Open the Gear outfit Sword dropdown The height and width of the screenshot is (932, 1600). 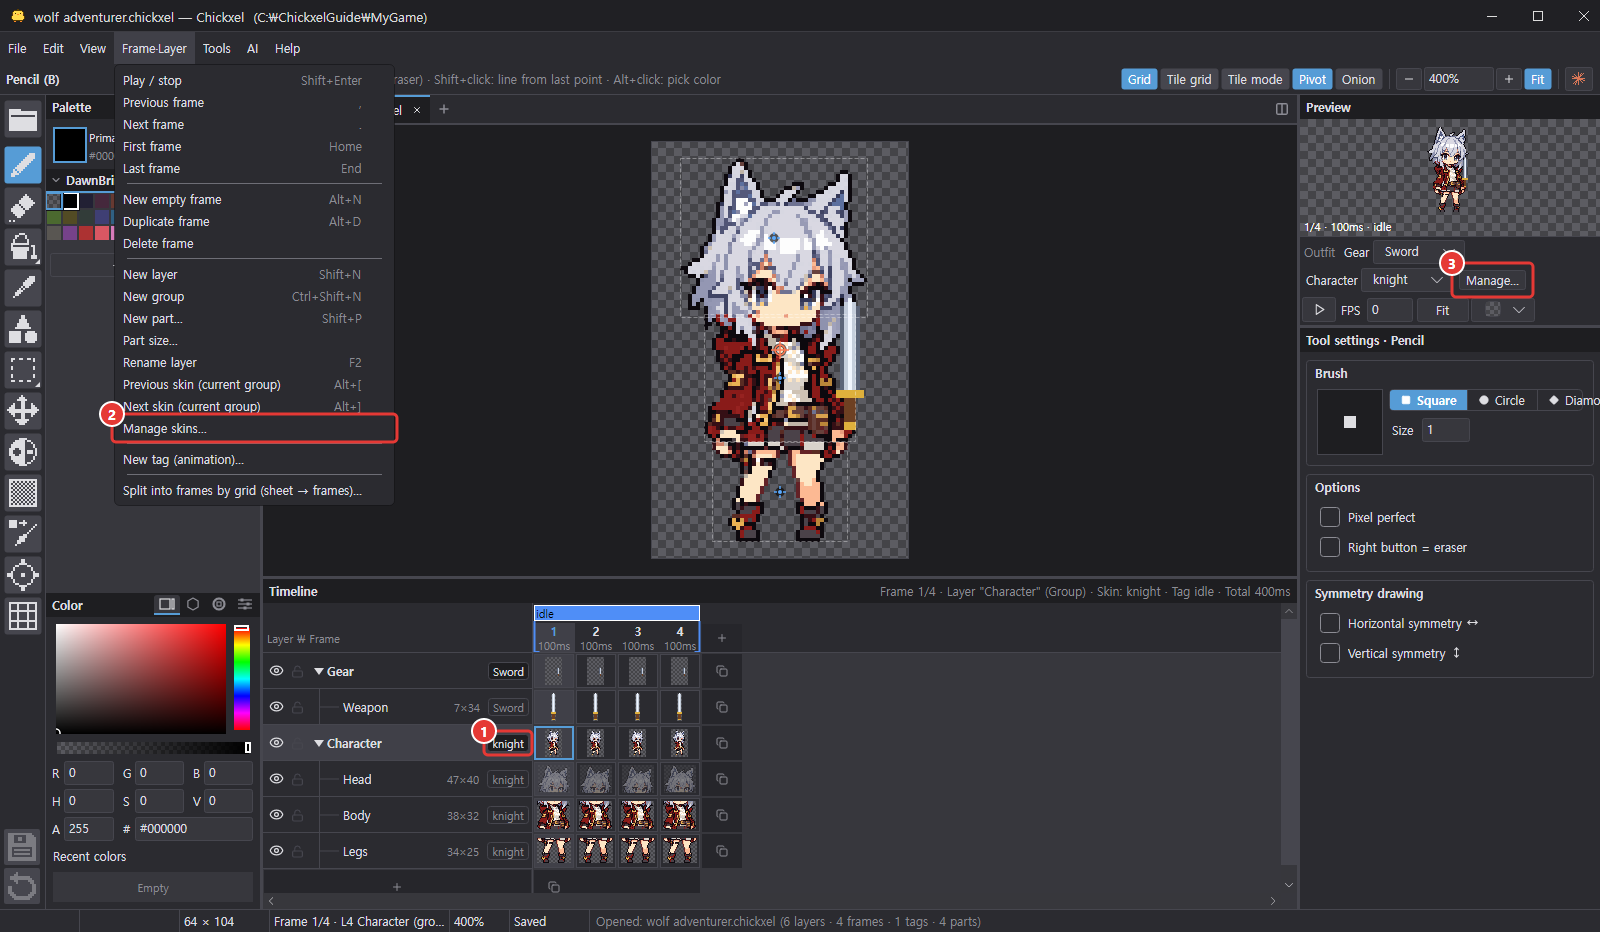pyautogui.click(x=1418, y=252)
